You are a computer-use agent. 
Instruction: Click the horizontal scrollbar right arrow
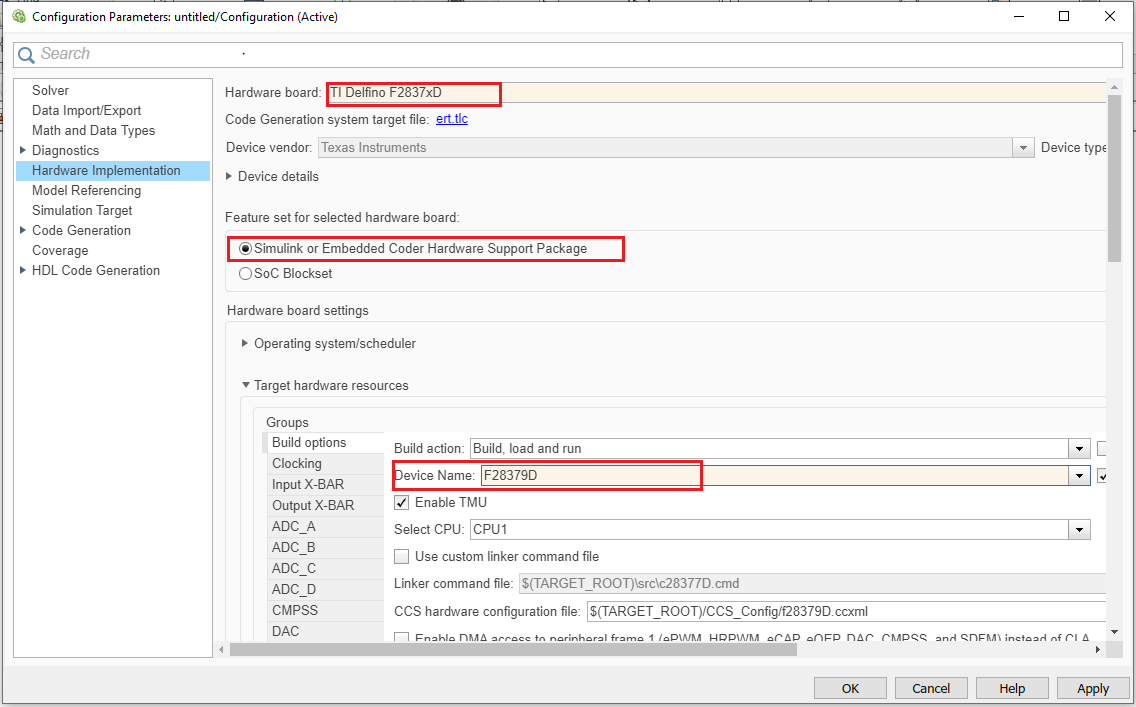point(1098,650)
